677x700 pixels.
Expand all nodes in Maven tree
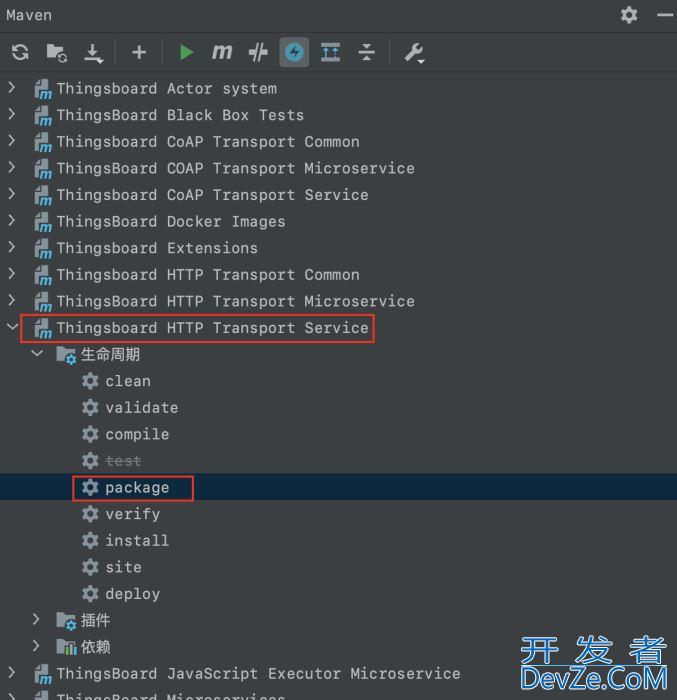tap(330, 52)
